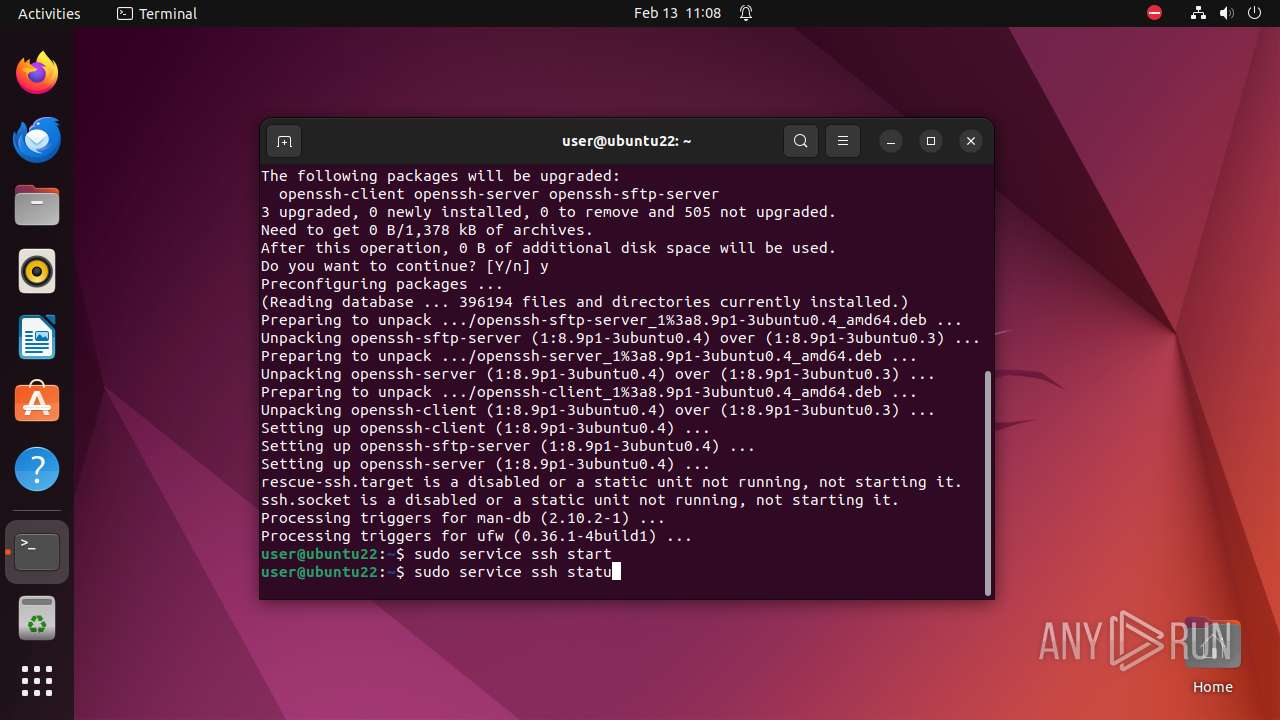
Task: Click 'Setting up openssh-sftp-server' line
Action: click(x=508, y=446)
